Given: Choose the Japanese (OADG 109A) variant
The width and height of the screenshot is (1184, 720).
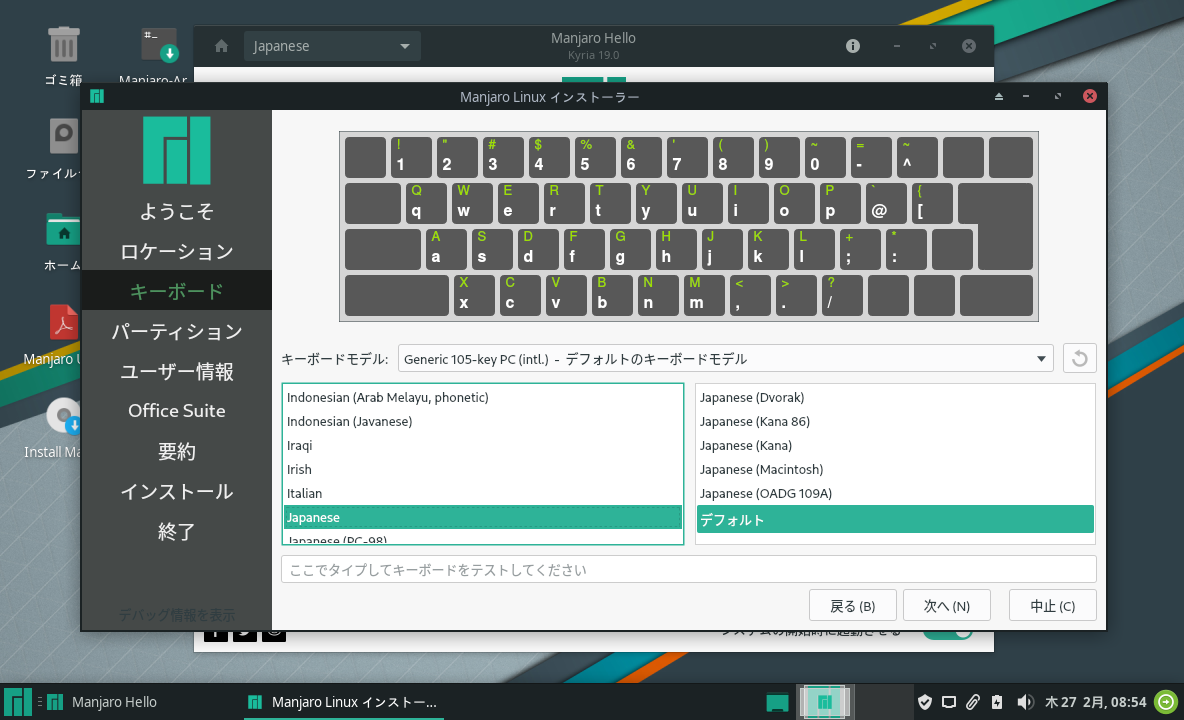Looking at the screenshot, I should click(895, 494).
